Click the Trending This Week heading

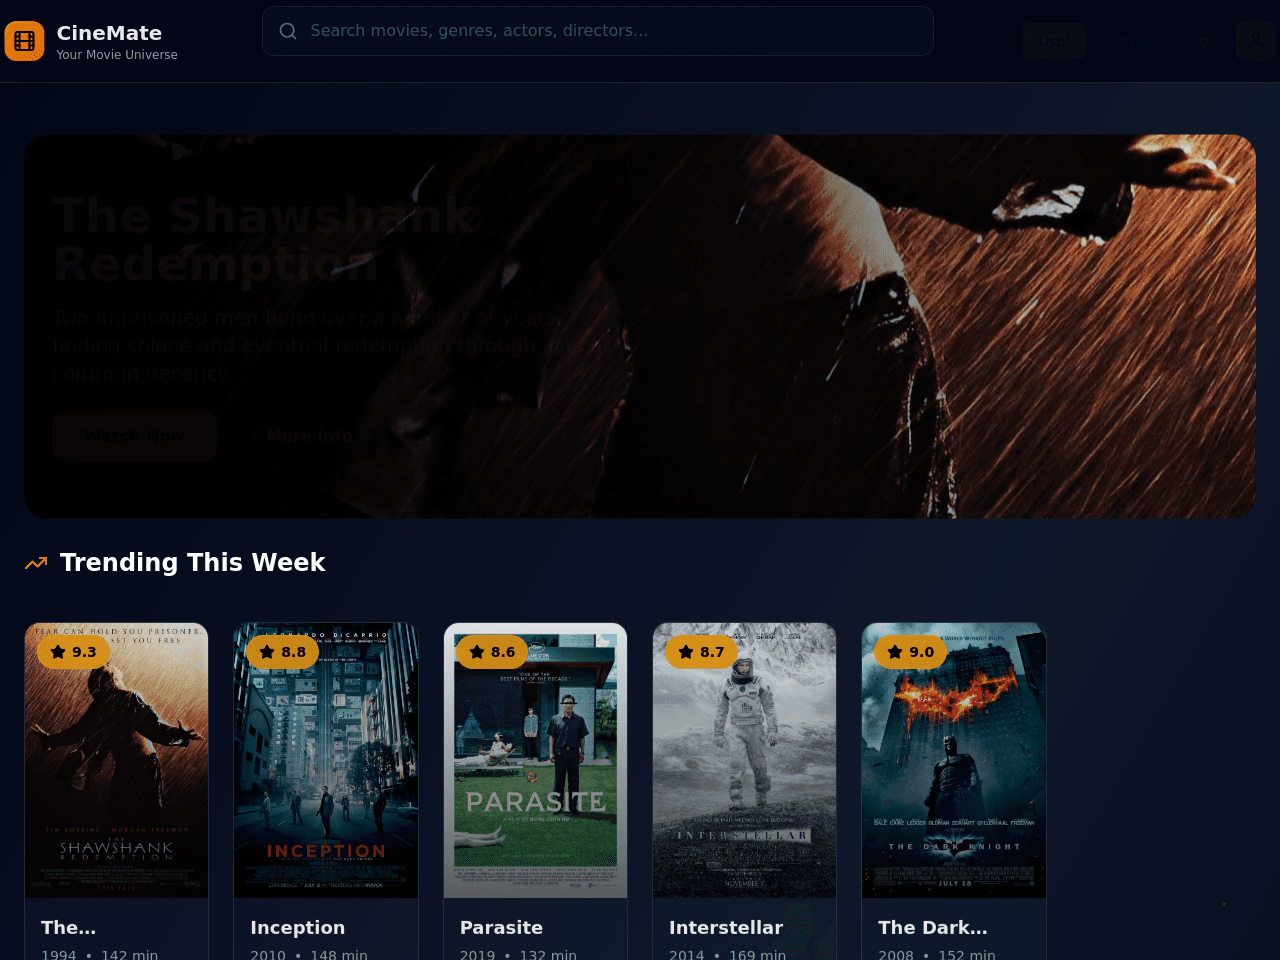(193, 563)
